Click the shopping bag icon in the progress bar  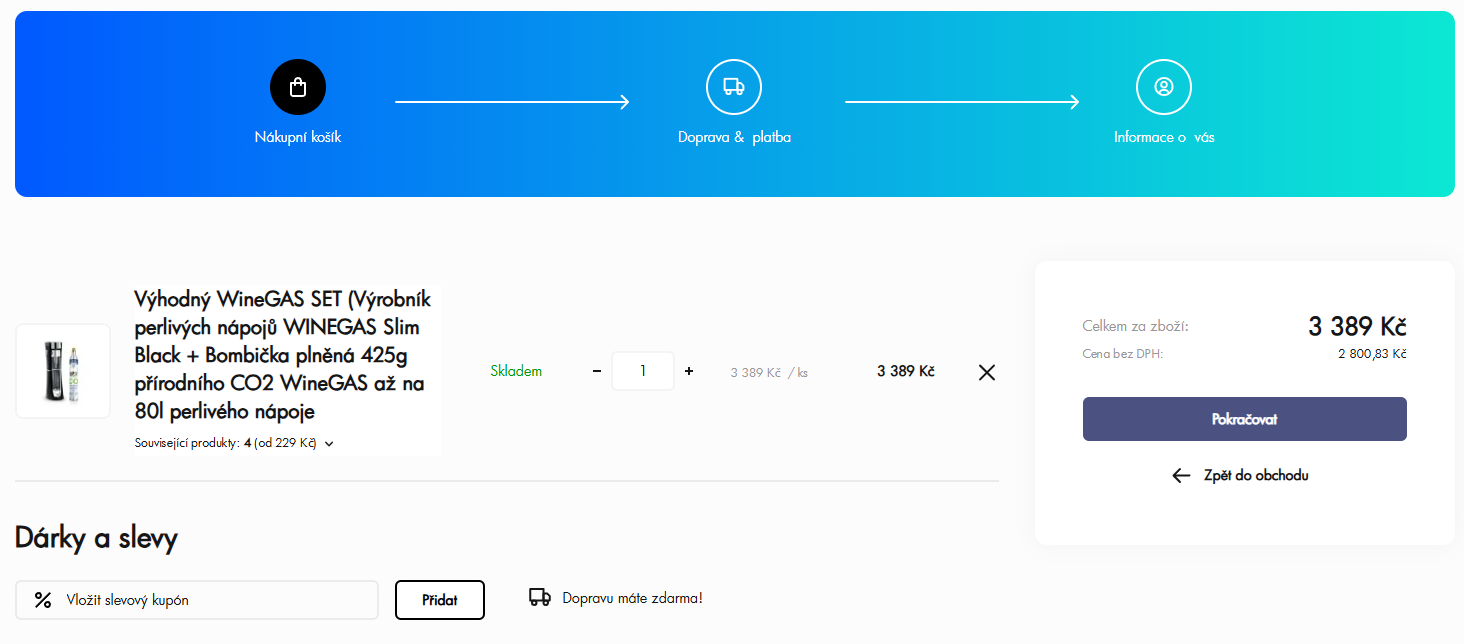tap(298, 87)
